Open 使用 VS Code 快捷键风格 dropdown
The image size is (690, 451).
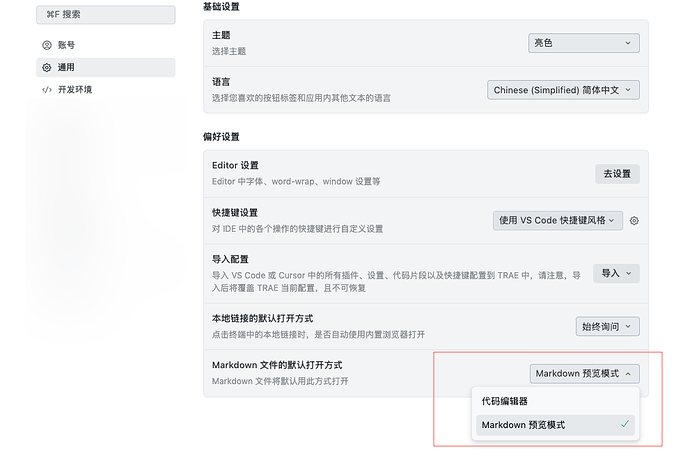coord(558,220)
